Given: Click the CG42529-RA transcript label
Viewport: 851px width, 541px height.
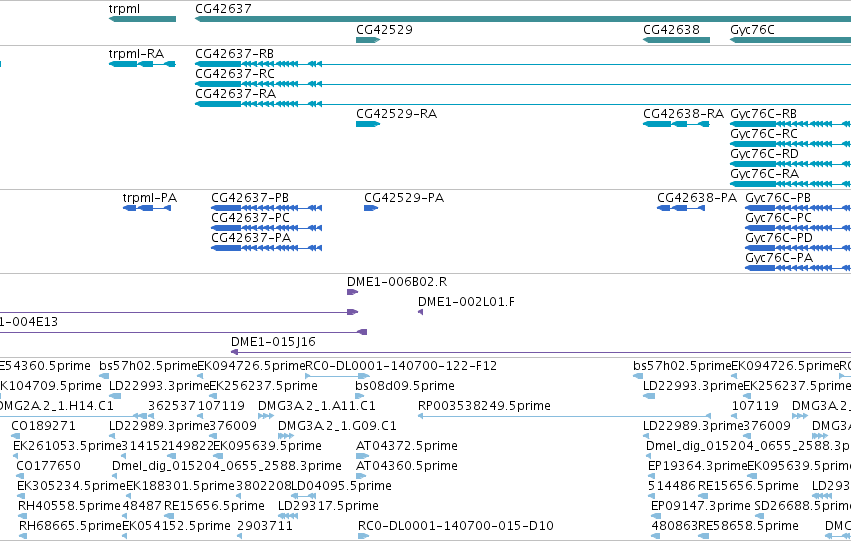Looking at the screenshot, I should [396, 113].
